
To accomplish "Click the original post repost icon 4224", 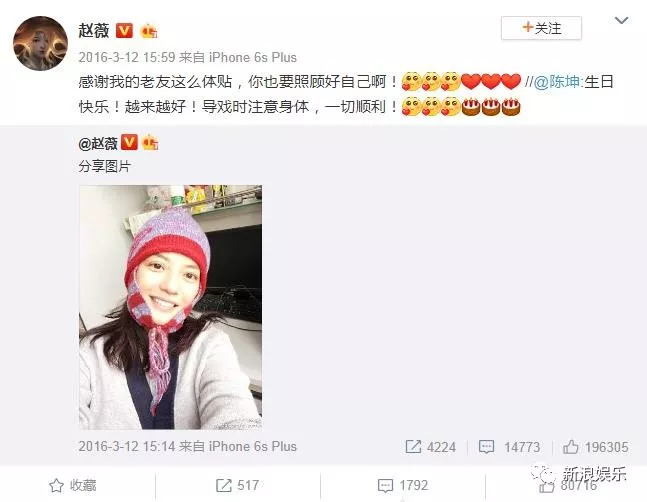I will point(431,447).
